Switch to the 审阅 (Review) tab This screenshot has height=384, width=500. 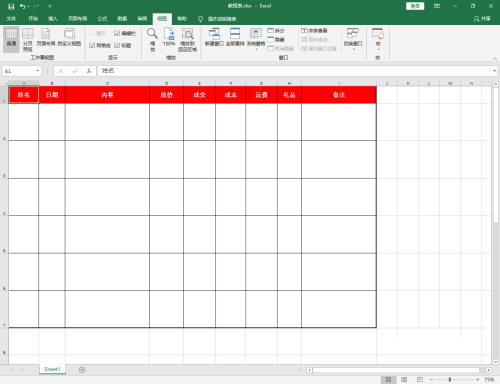[x=142, y=19]
